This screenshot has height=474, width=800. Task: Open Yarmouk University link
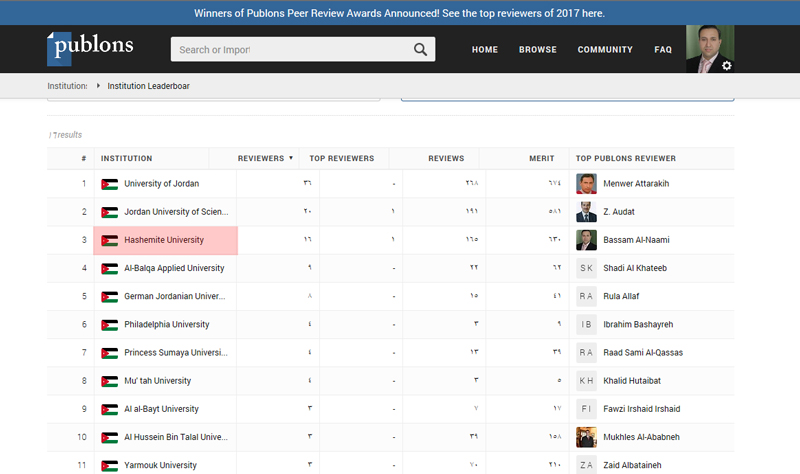[x=160, y=465]
